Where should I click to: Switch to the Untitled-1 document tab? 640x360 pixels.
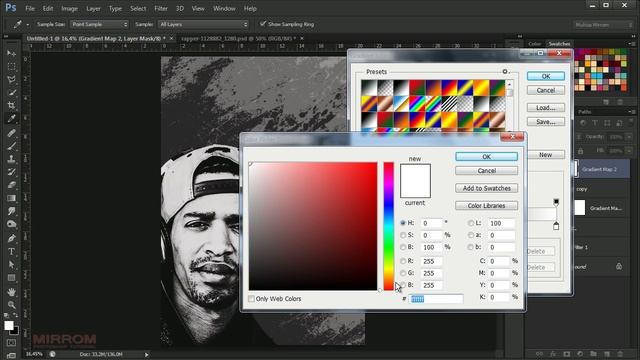[96, 38]
